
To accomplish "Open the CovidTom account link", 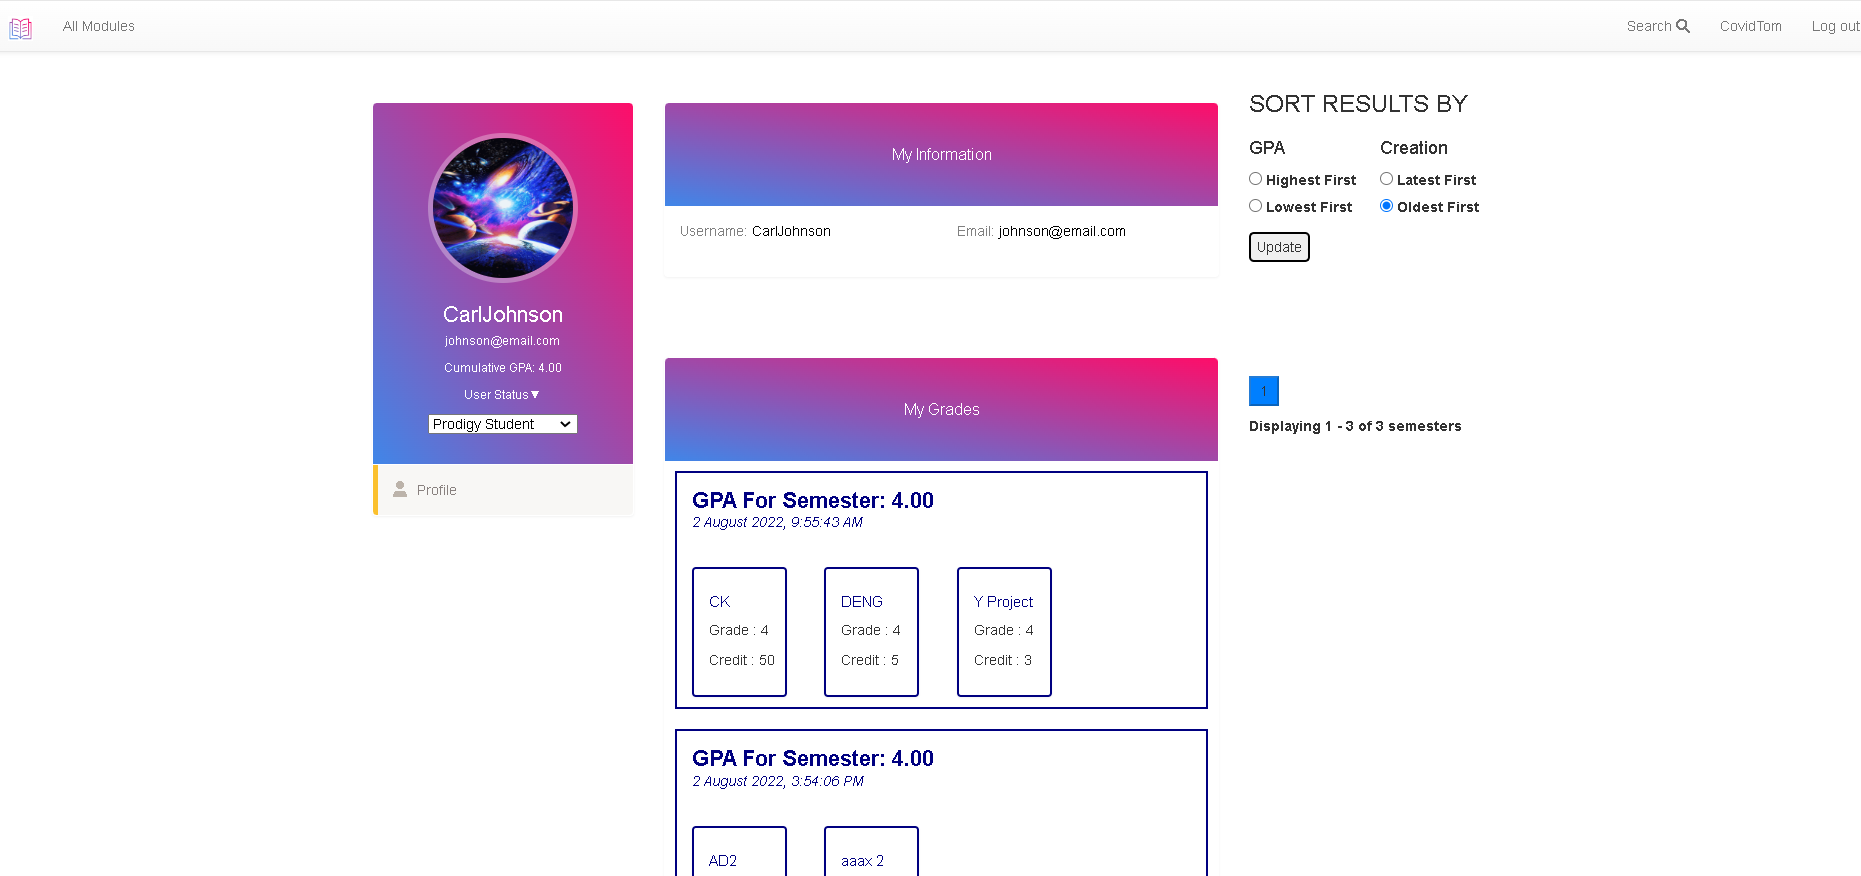I will (x=1751, y=26).
